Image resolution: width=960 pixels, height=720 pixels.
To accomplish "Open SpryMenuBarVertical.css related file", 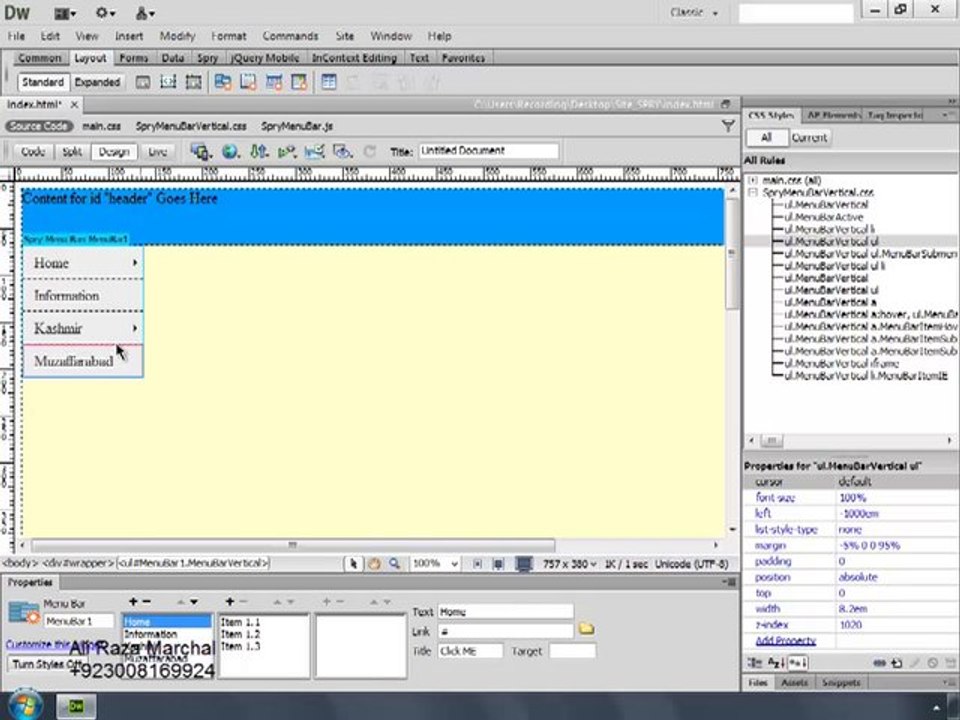I will pos(191,126).
